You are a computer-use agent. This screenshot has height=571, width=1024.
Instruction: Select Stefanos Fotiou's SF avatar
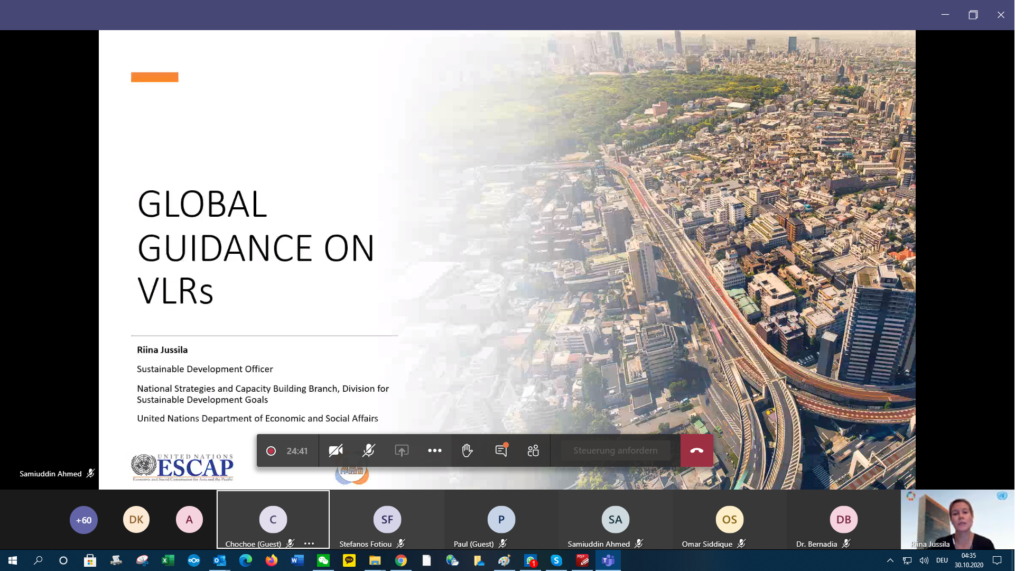[x=387, y=519]
